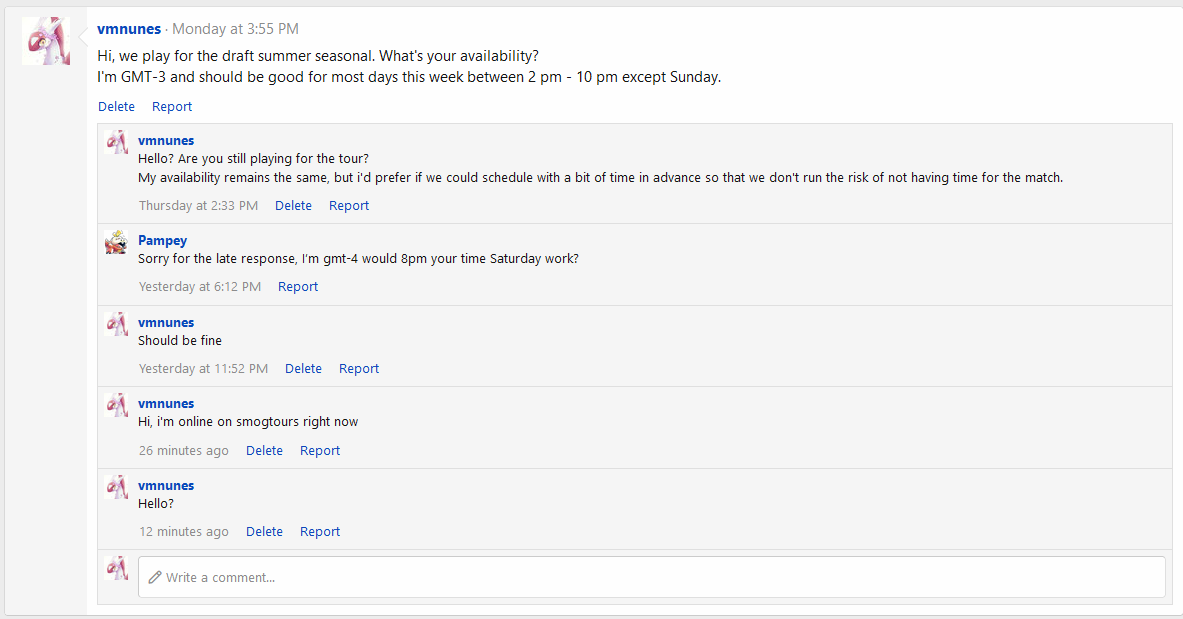1183x619 pixels.
Task: Delete the 'Should be fine' comment
Action: click(303, 368)
